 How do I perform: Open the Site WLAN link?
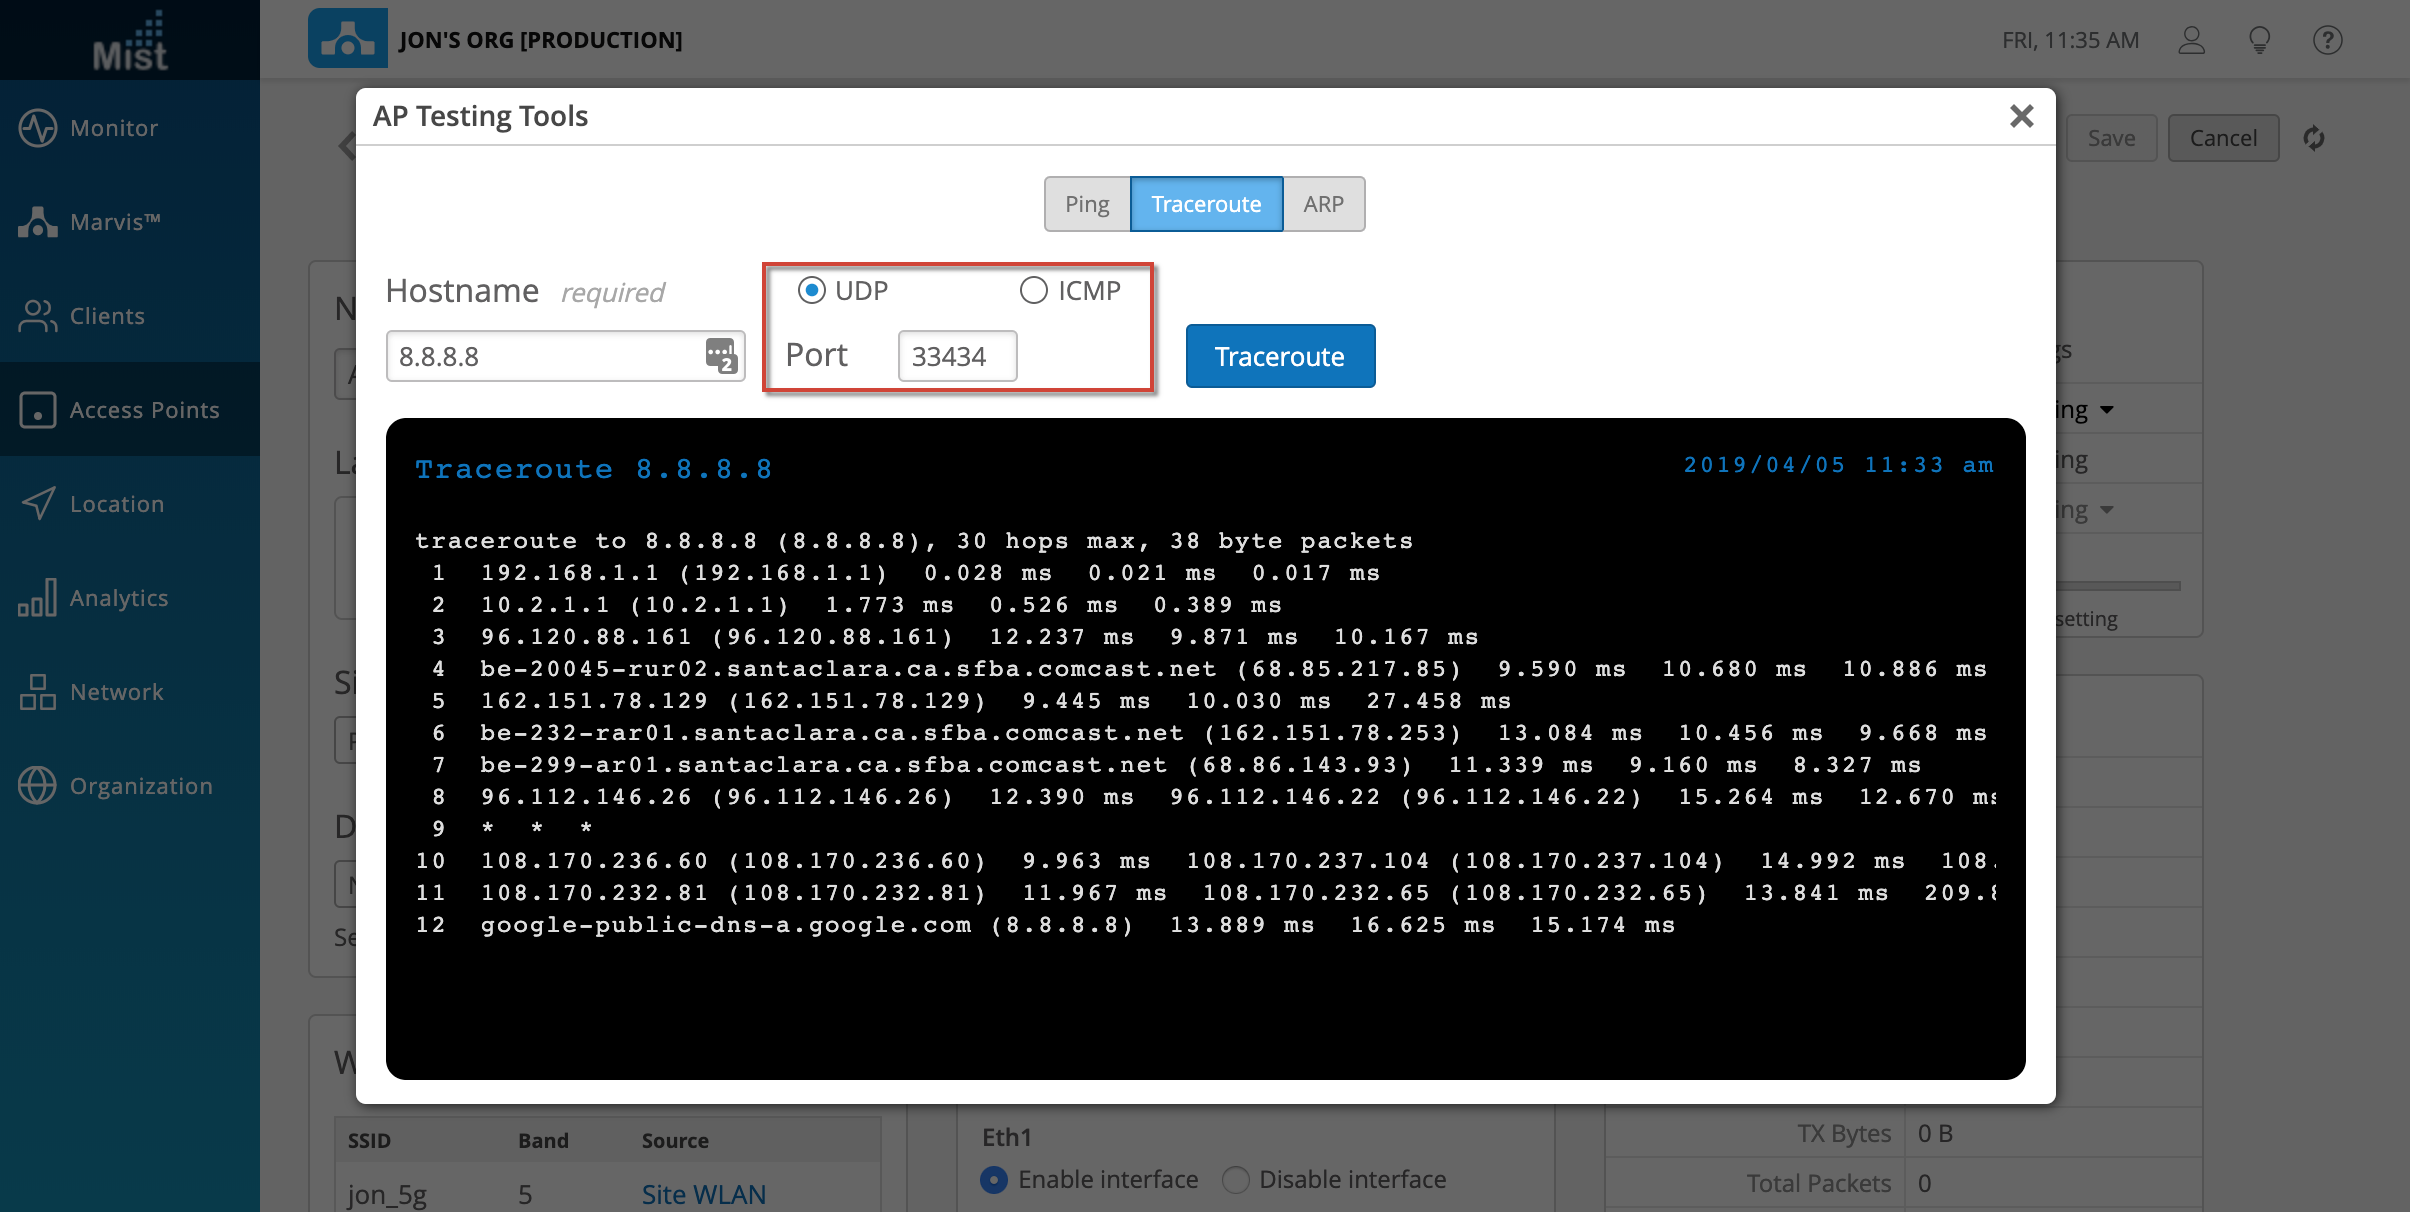(703, 1194)
